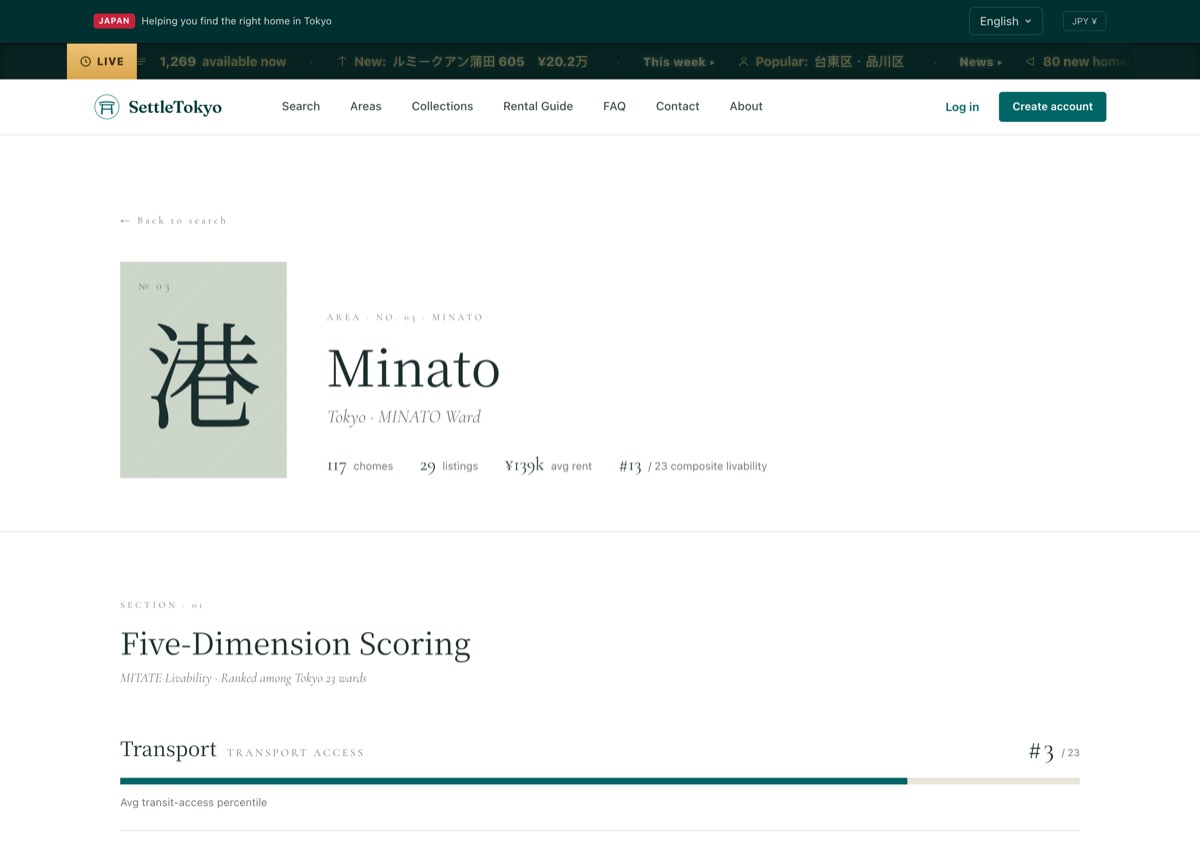Screen dimensions: 1200x853
Task: Click the Minato kanji tile thumbnail
Action: (203, 370)
